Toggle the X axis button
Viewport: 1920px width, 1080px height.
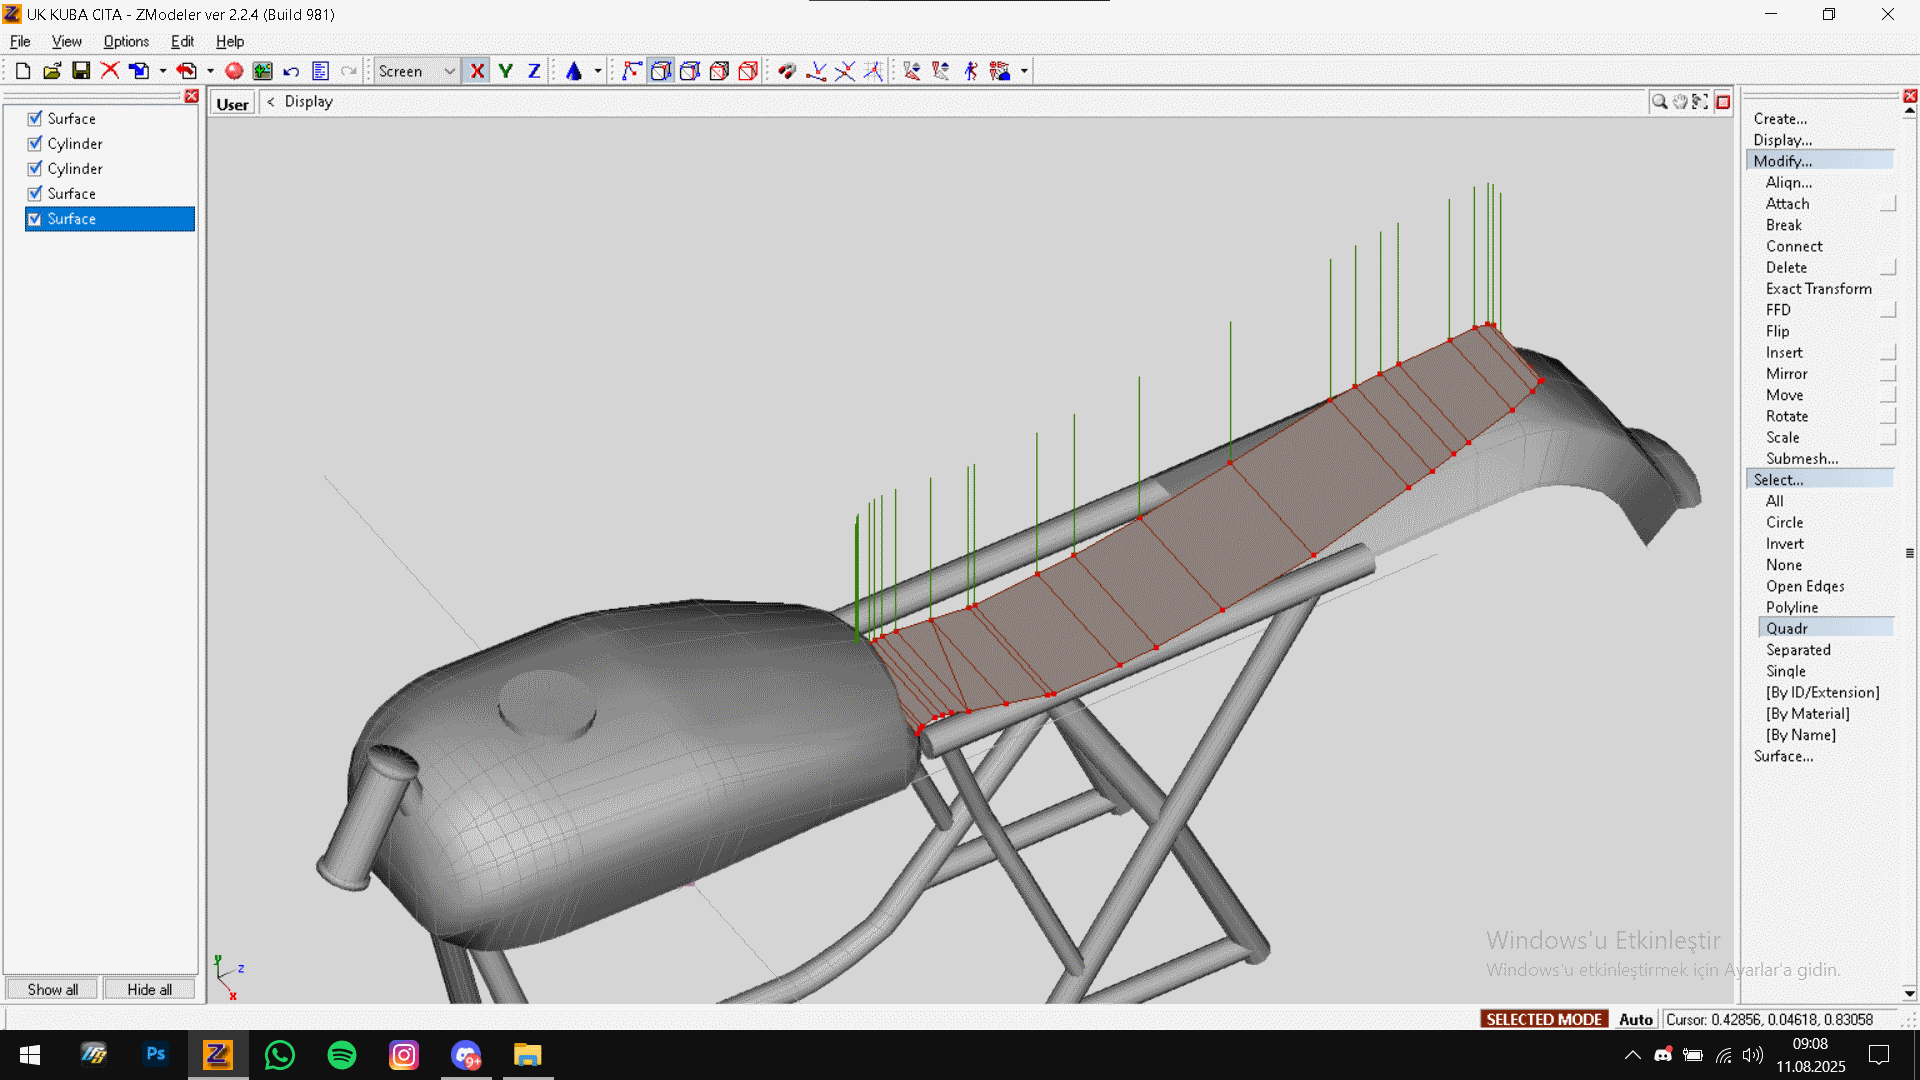[477, 71]
